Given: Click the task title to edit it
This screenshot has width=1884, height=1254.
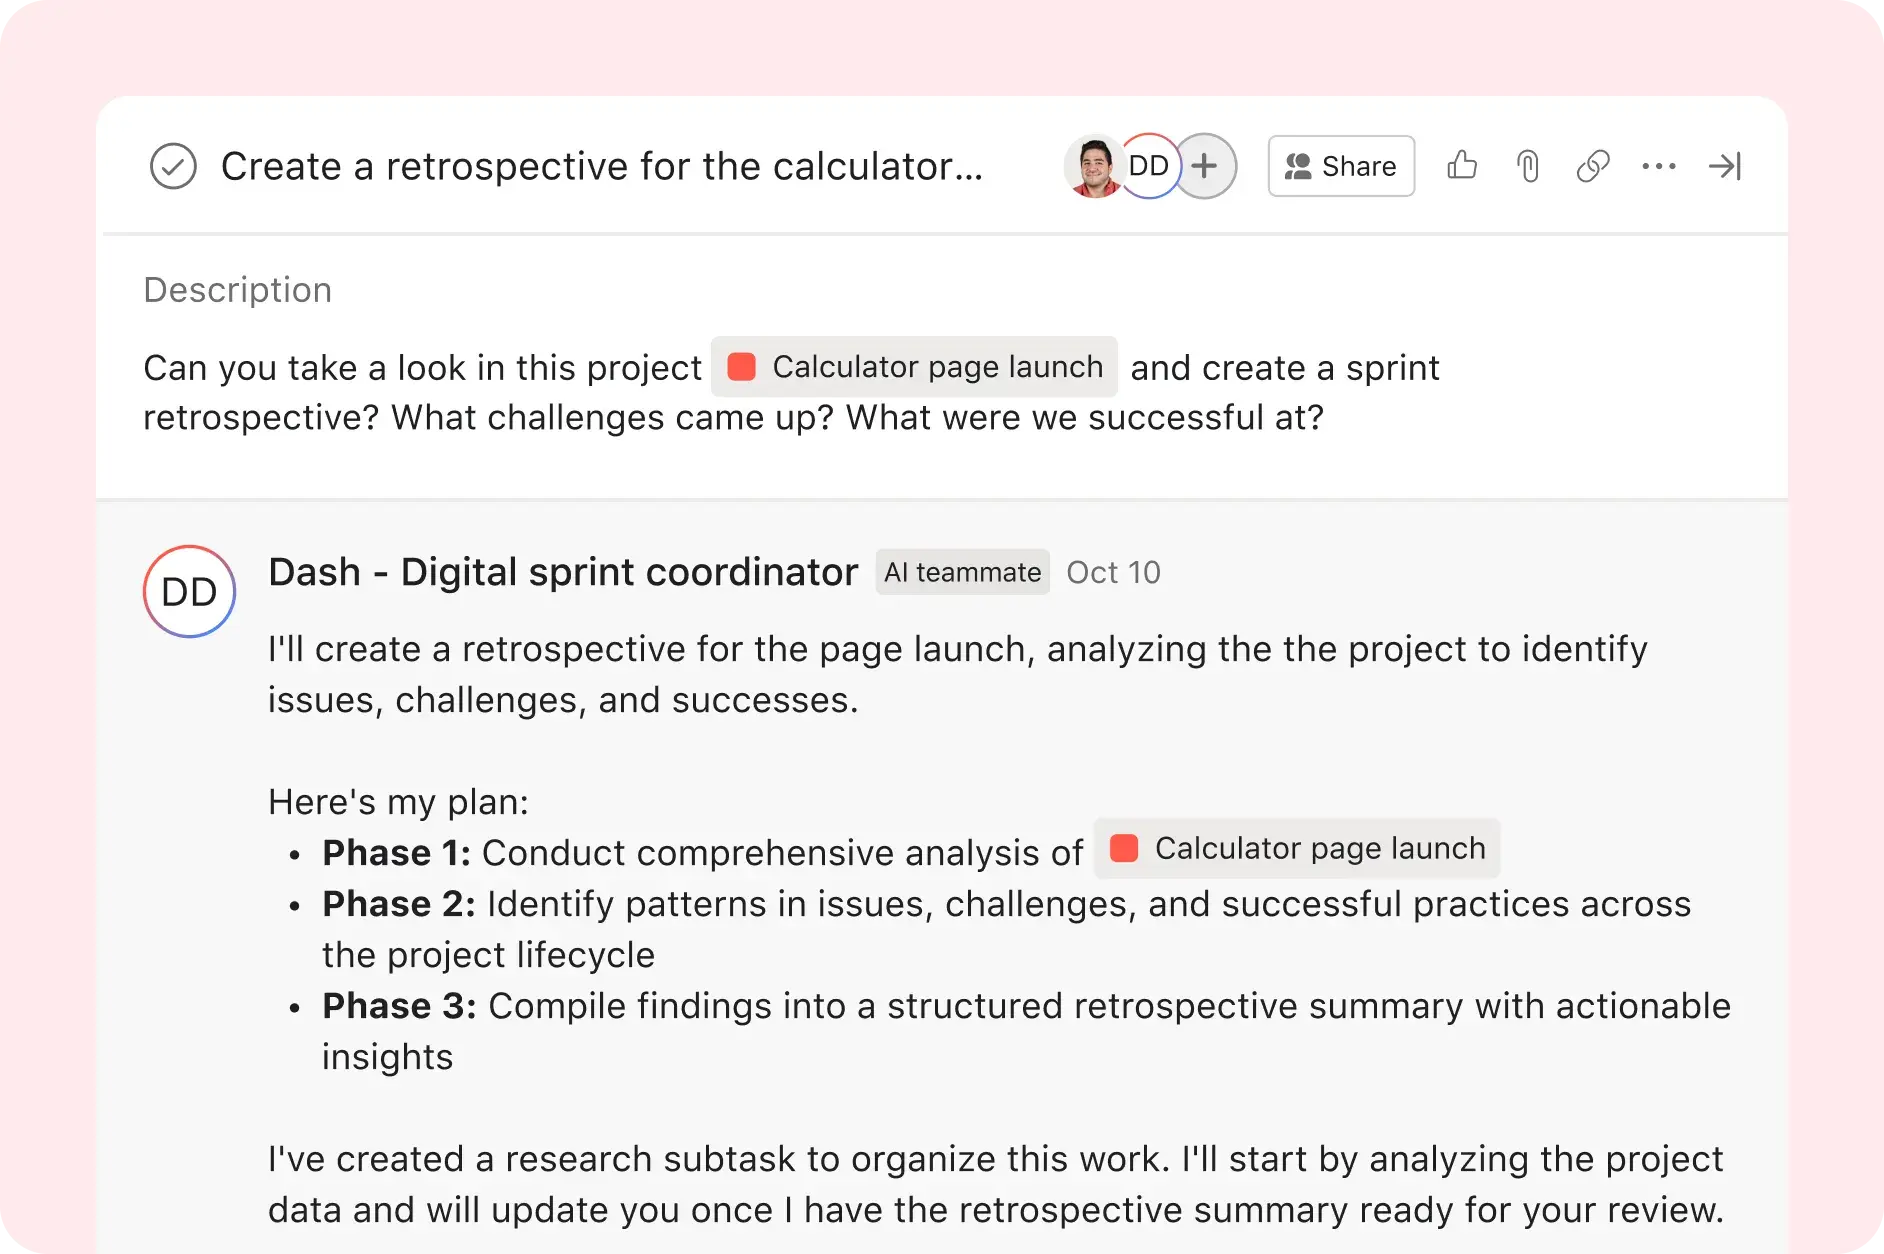Looking at the screenshot, I should point(600,166).
